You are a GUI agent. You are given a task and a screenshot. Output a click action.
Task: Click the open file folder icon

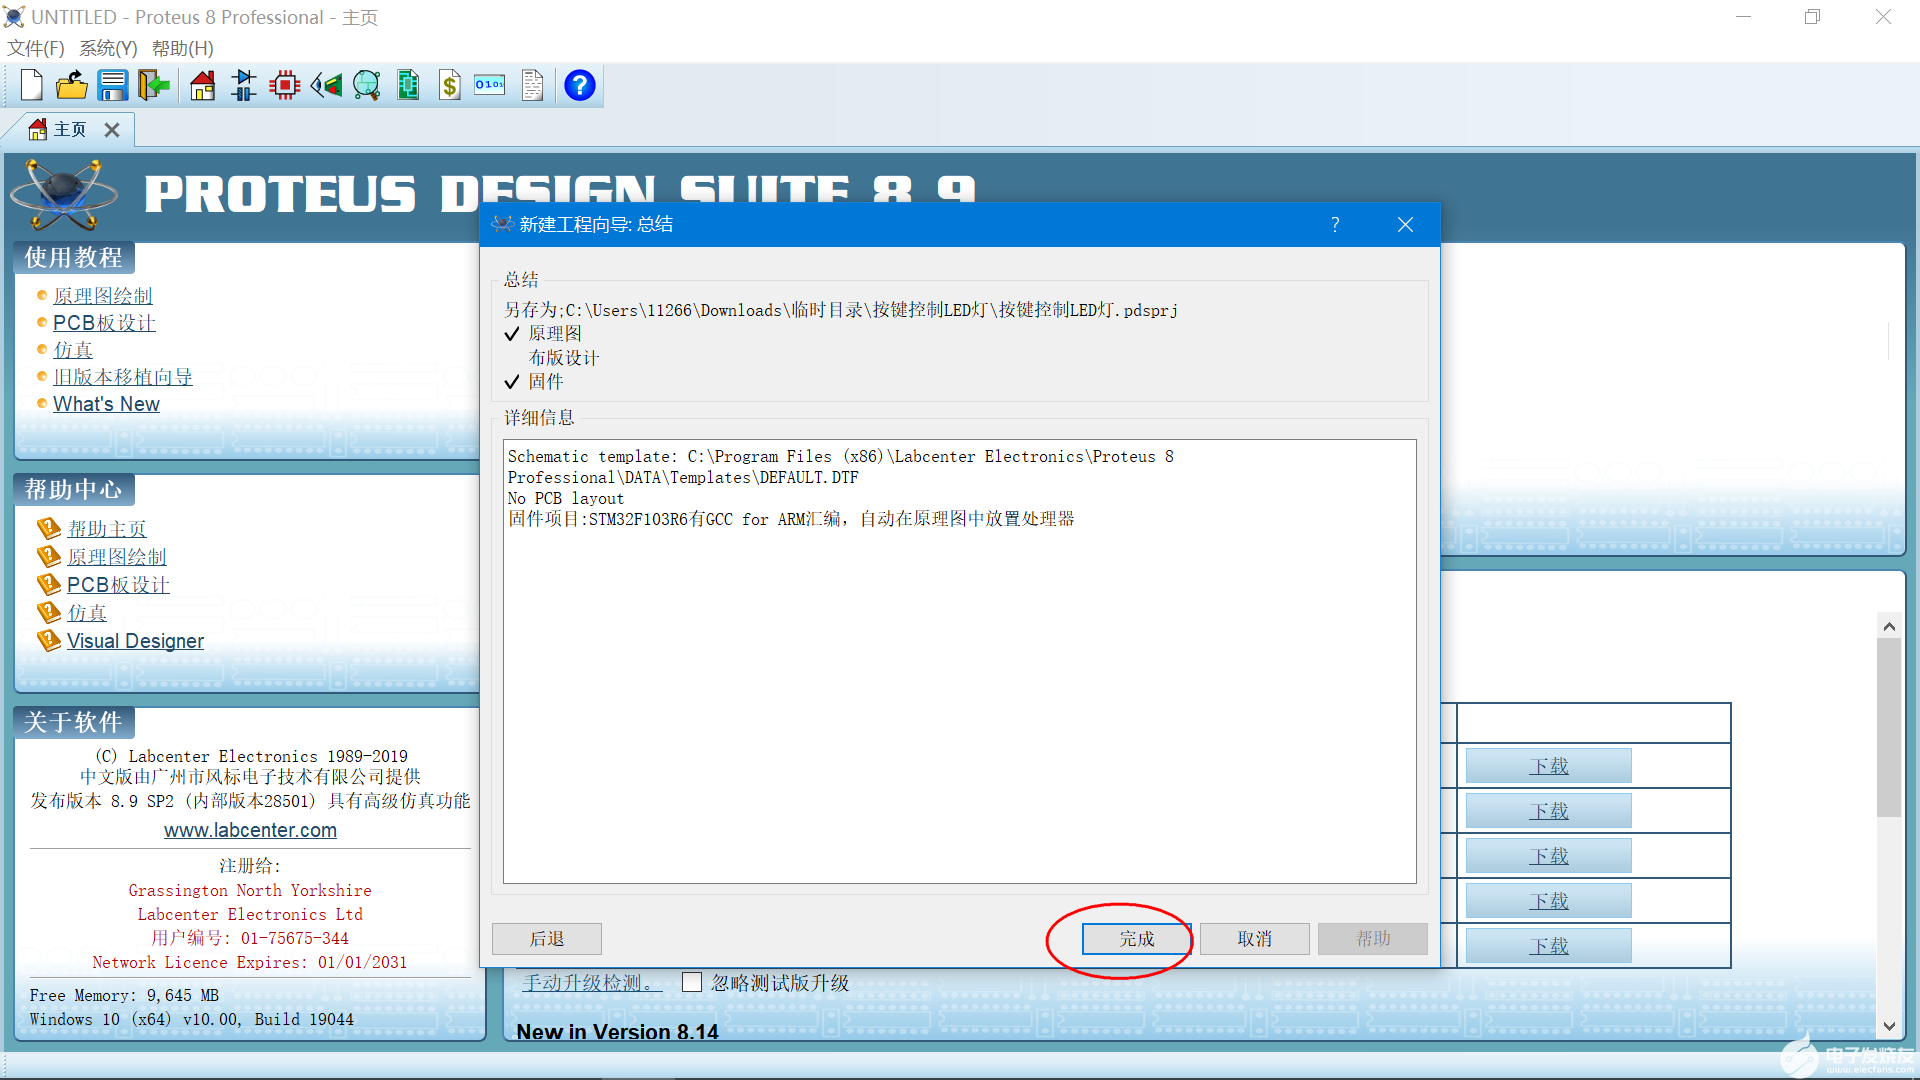70,86
